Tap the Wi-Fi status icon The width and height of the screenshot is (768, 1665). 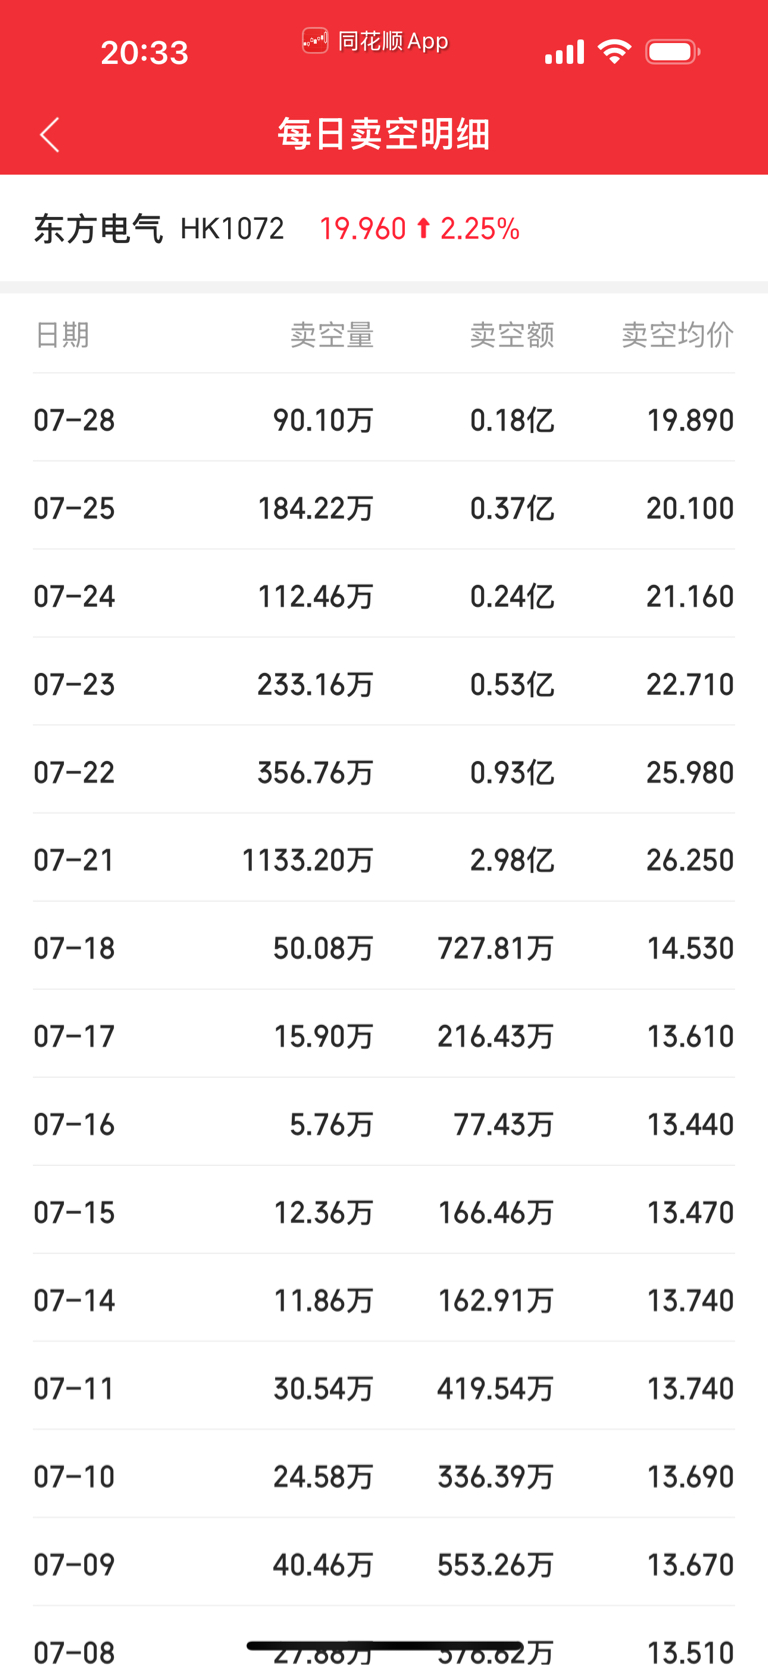(x=614, y=51)
